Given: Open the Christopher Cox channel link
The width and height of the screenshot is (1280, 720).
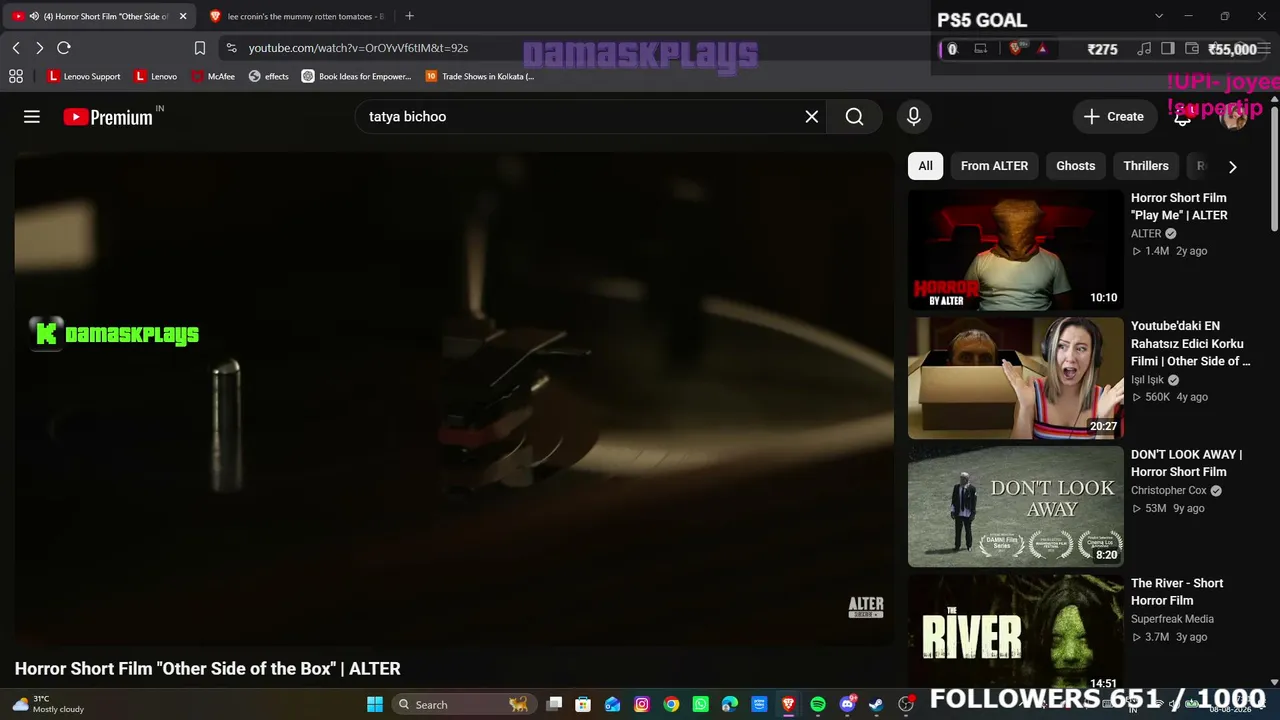Looking at the screenshot, I should click(1169, 490).
